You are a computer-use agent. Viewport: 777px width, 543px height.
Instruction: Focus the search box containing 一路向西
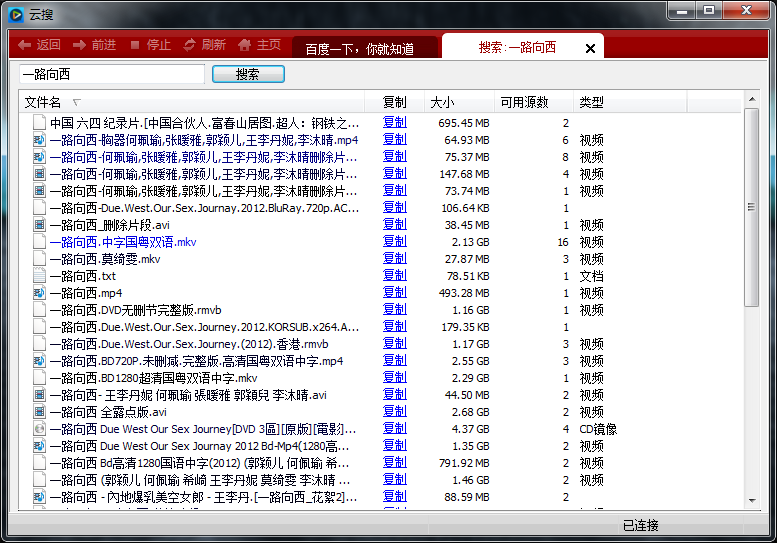pos(111,74)
